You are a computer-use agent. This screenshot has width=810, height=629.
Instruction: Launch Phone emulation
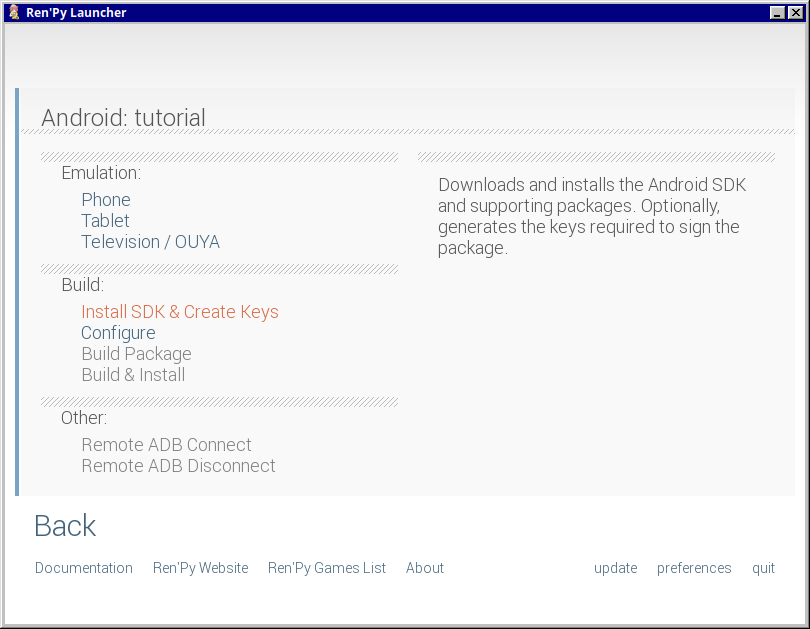click(106, 200)
